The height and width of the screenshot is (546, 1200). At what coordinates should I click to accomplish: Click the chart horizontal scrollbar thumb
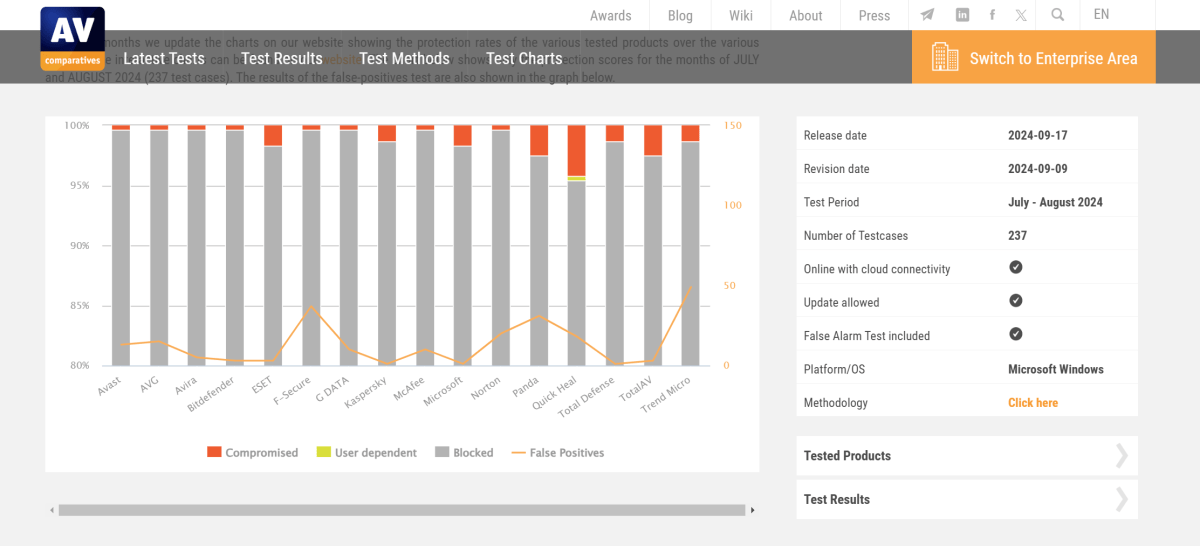pos(402,510)
